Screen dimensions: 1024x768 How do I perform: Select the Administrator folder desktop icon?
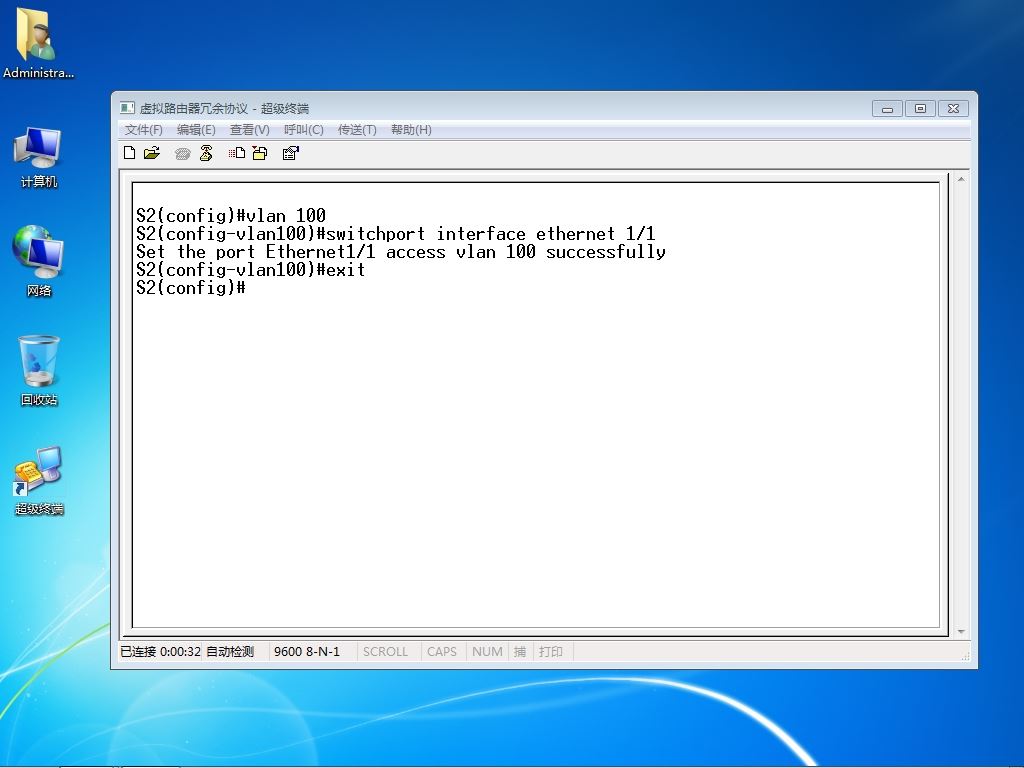pos(38,43)
